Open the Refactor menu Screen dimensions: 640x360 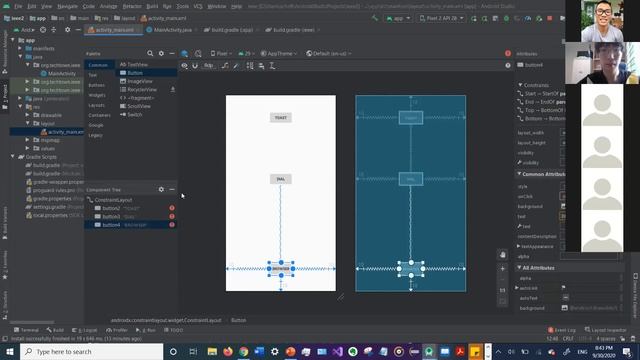[132, 7]
